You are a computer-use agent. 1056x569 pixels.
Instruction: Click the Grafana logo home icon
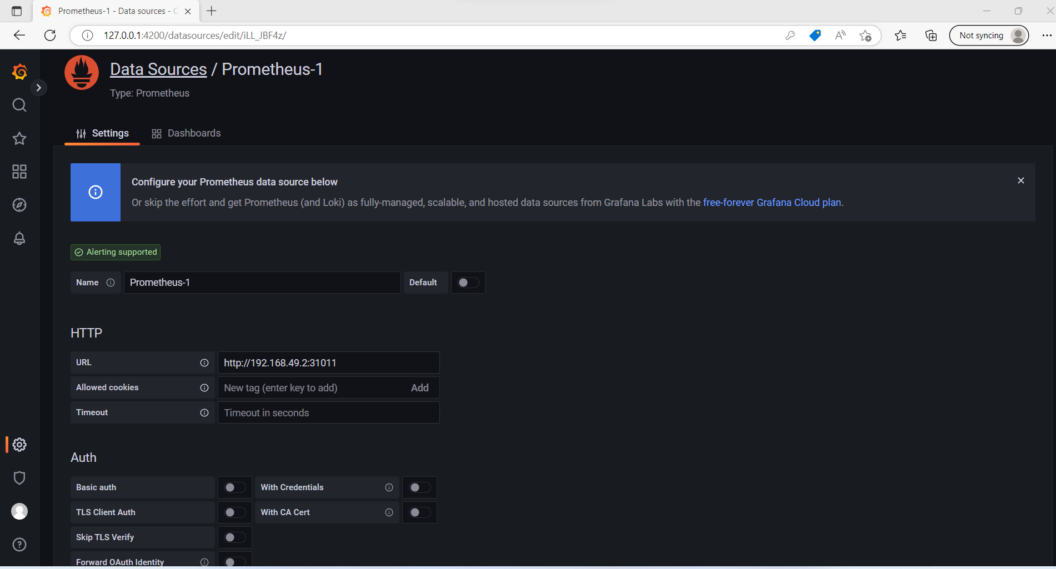coord(19,72)
